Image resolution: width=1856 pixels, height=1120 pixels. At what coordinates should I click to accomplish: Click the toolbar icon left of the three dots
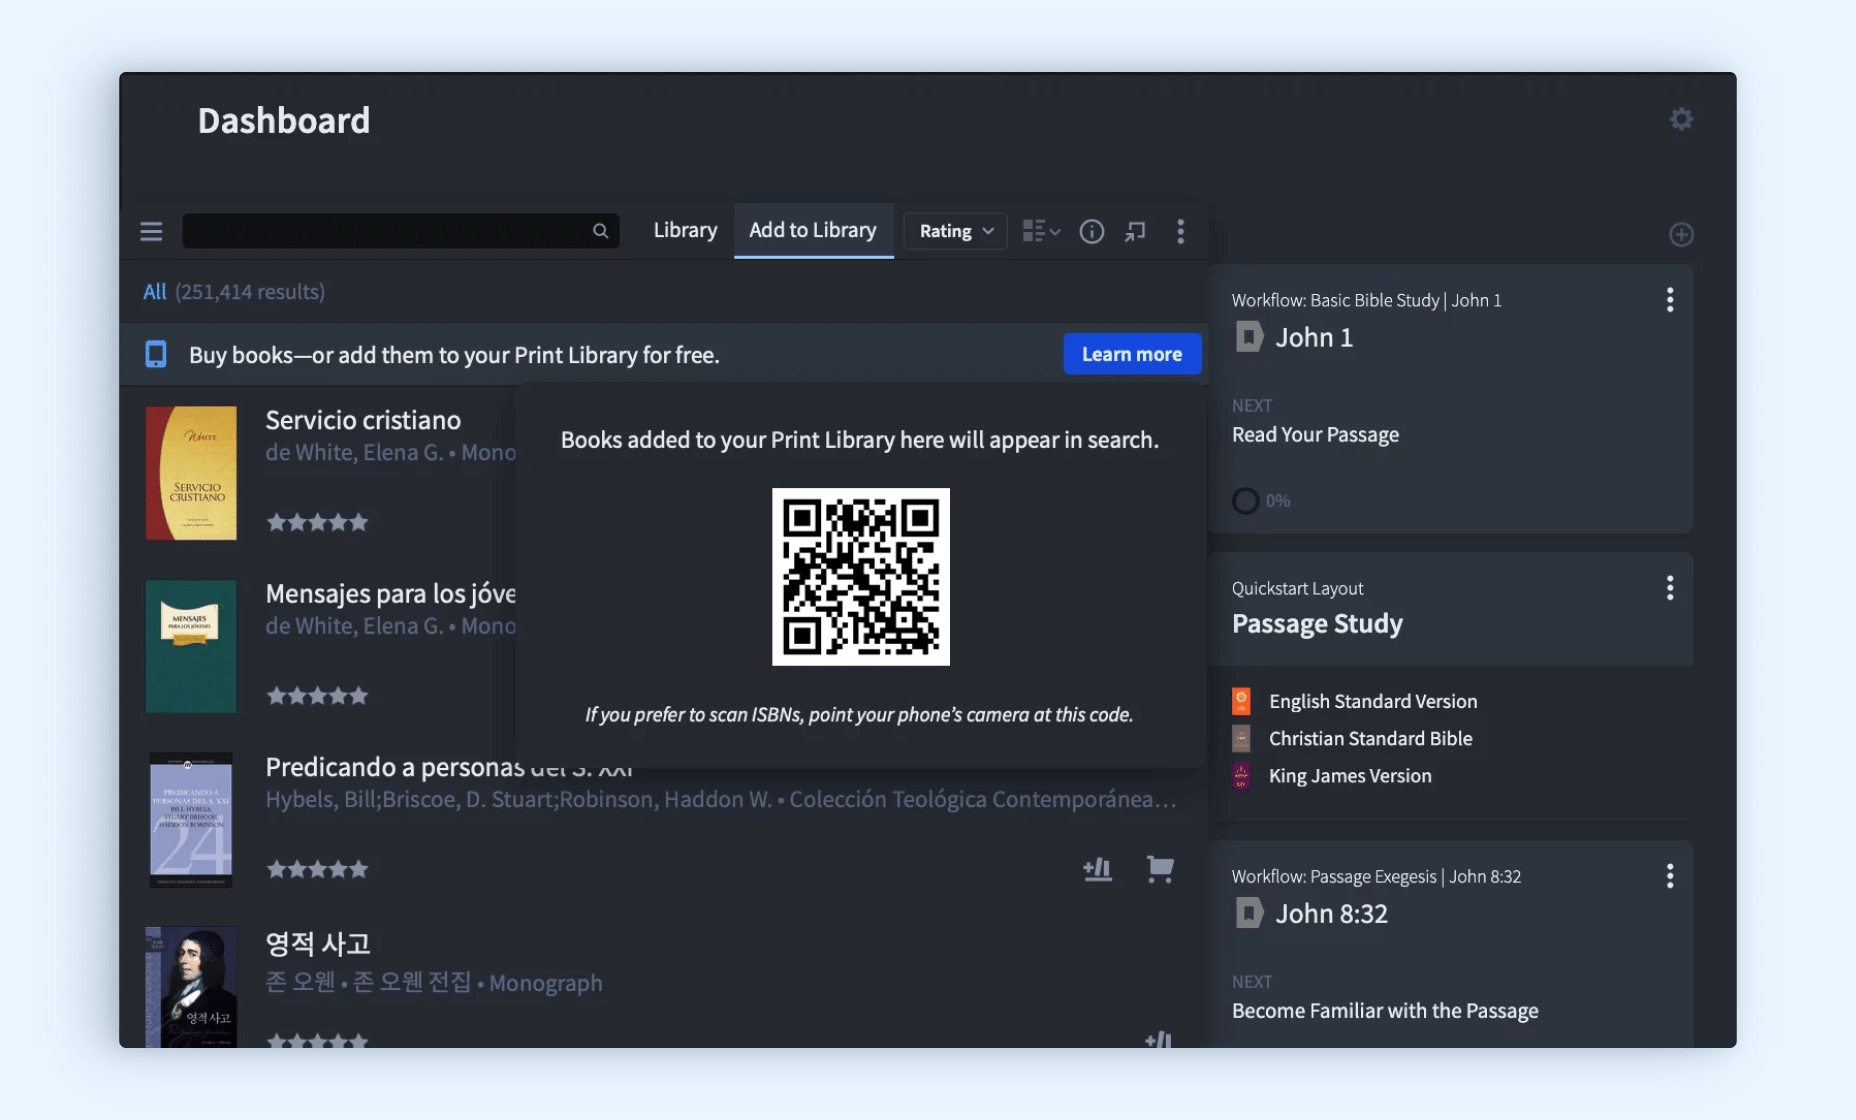pos(1135,232)
